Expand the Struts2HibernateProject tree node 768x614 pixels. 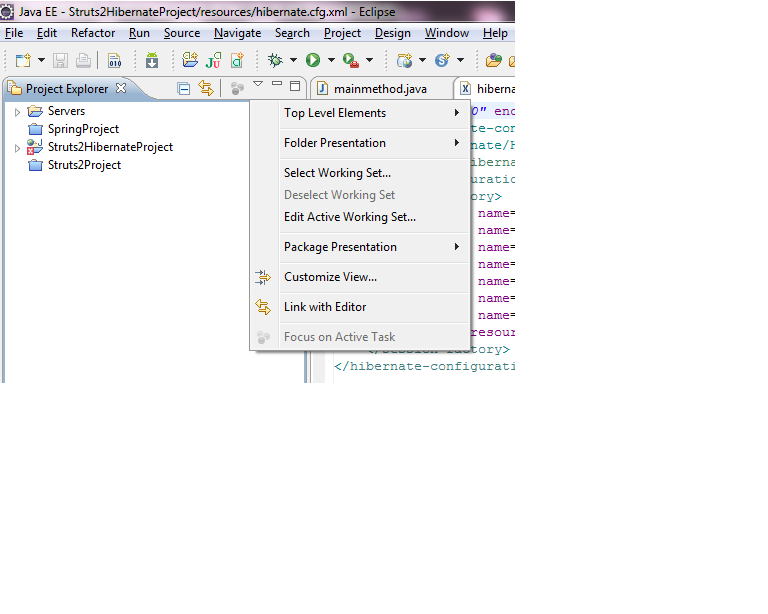[17, 148]
